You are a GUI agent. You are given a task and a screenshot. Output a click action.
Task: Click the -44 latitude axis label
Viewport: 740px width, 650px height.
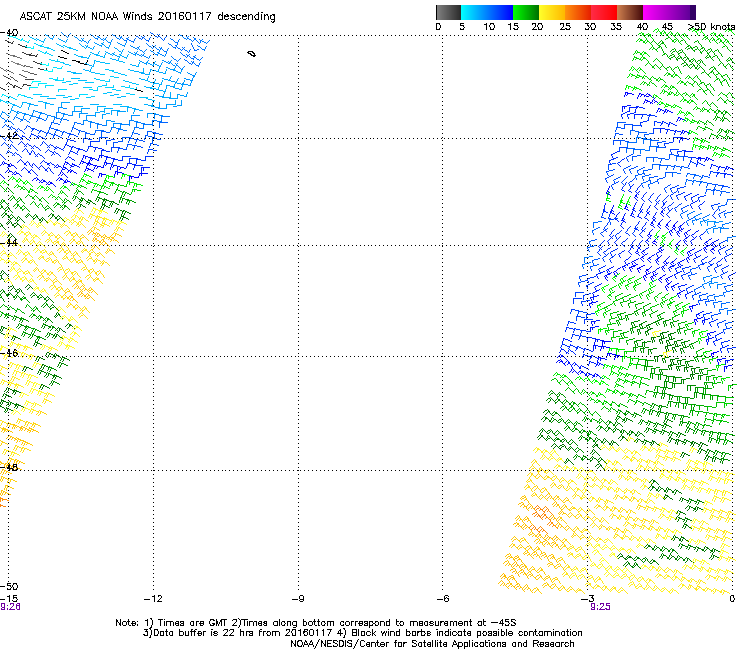[9, 243]
